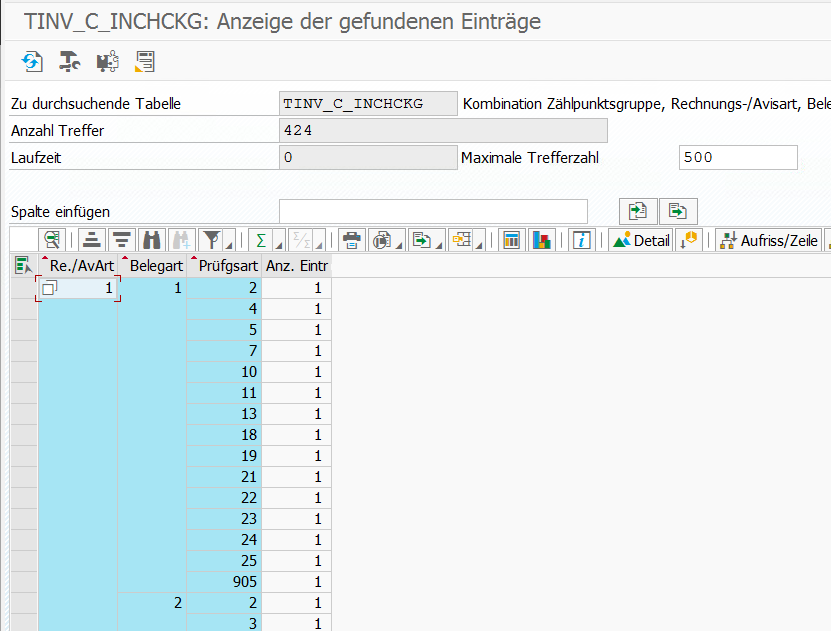Click the print icon in grid toolbar

(351, 240)
